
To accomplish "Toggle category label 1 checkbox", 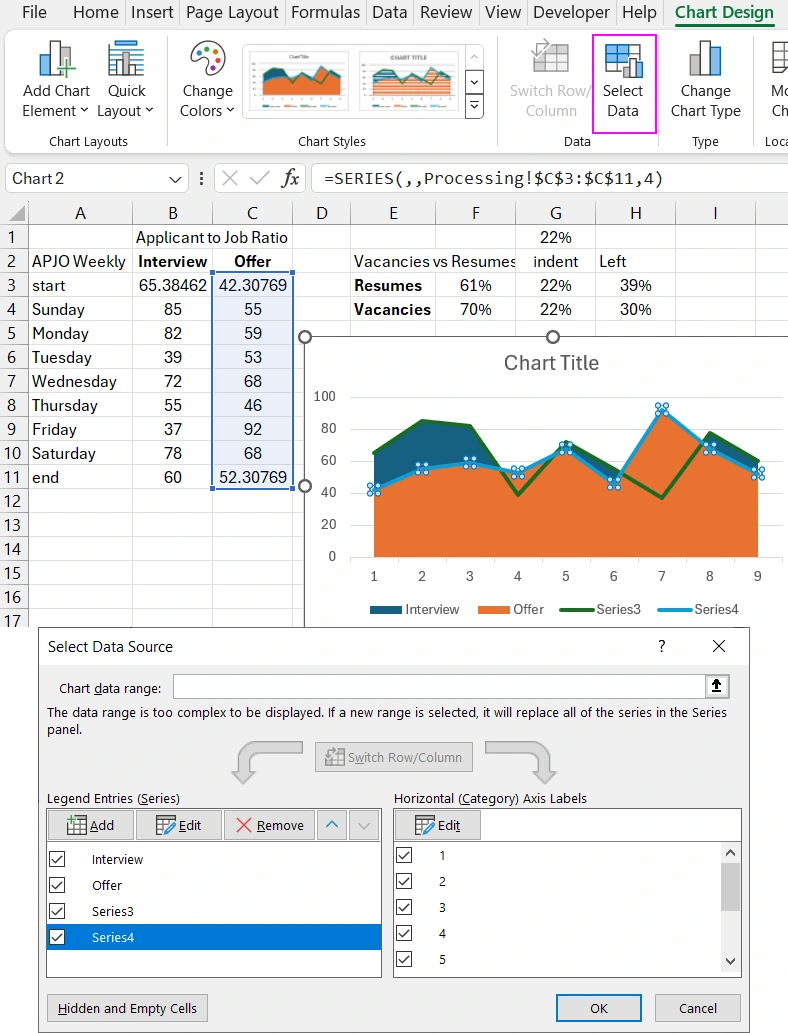I will 404,855.
